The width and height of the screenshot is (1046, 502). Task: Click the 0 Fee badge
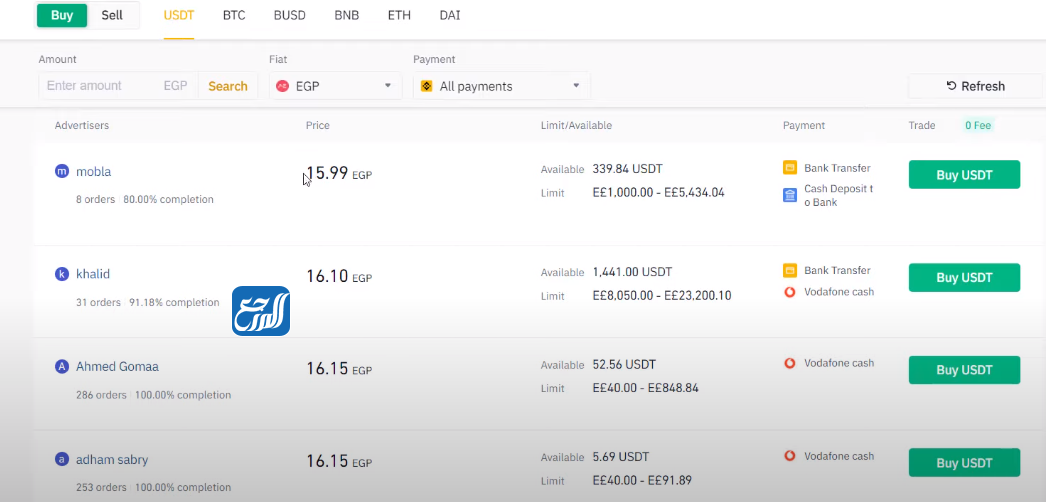tap(978, 125)
